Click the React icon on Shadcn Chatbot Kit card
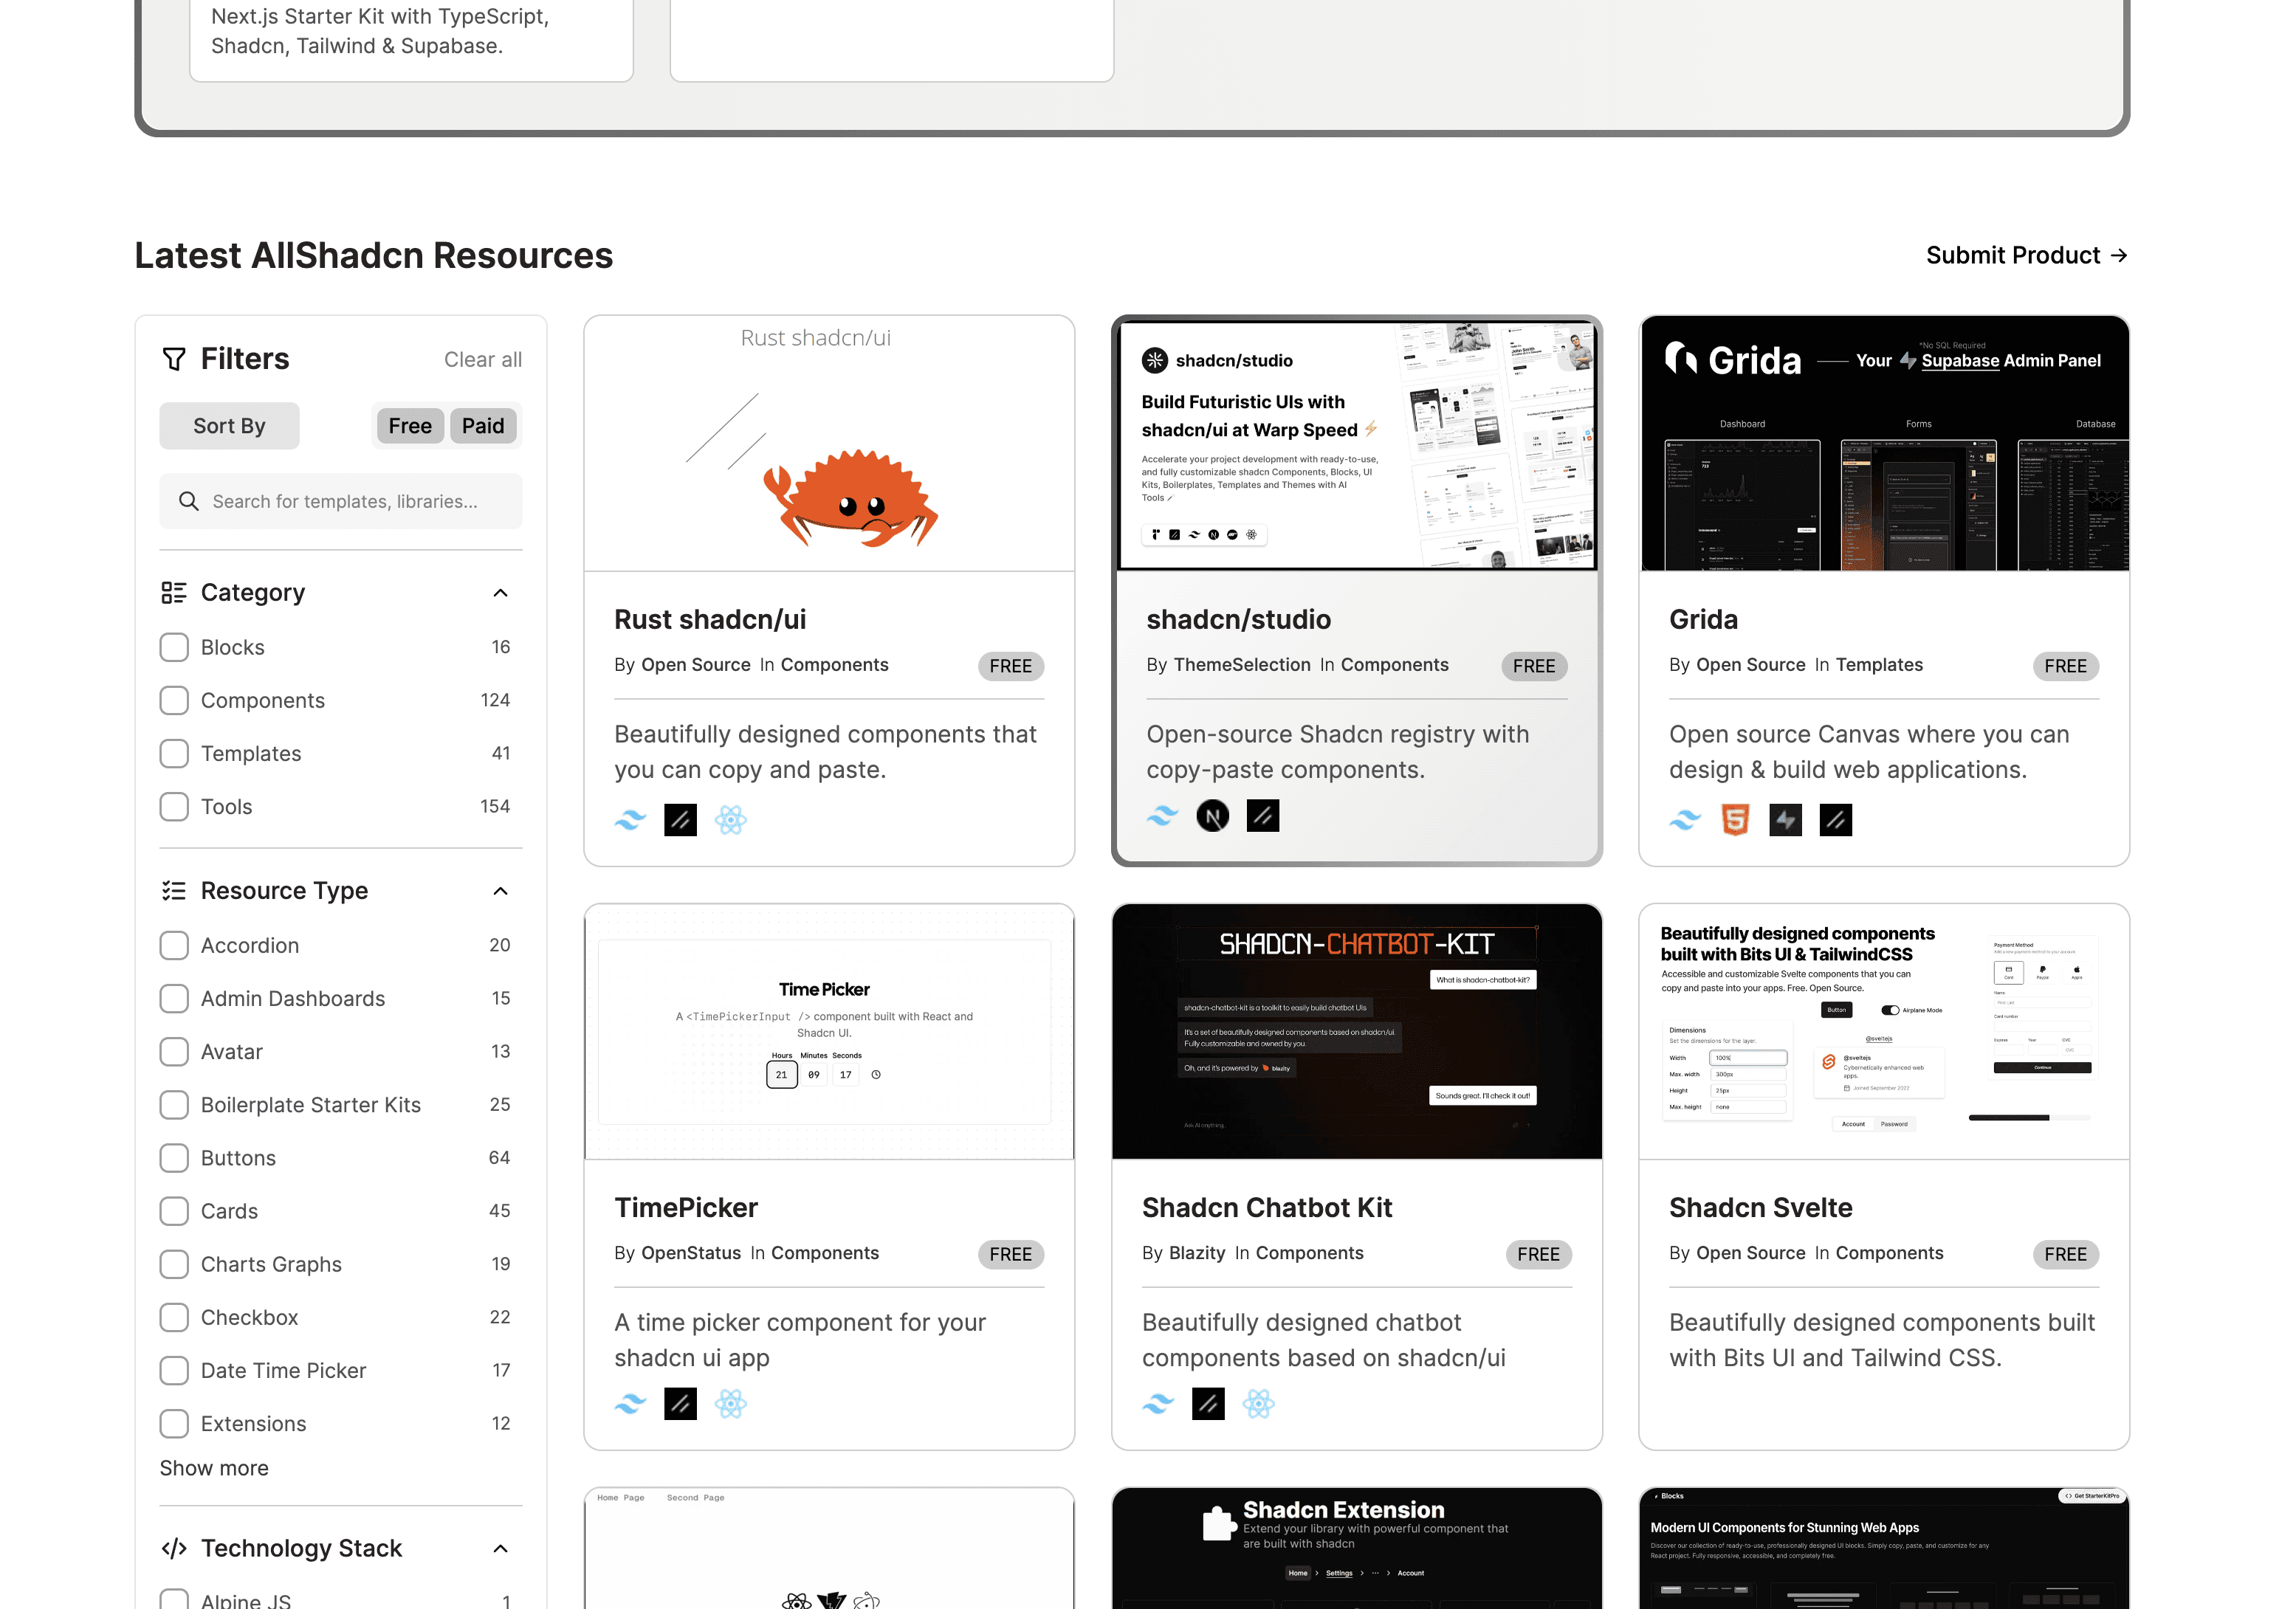2296x1609 pixels. click(1258, 1404)
